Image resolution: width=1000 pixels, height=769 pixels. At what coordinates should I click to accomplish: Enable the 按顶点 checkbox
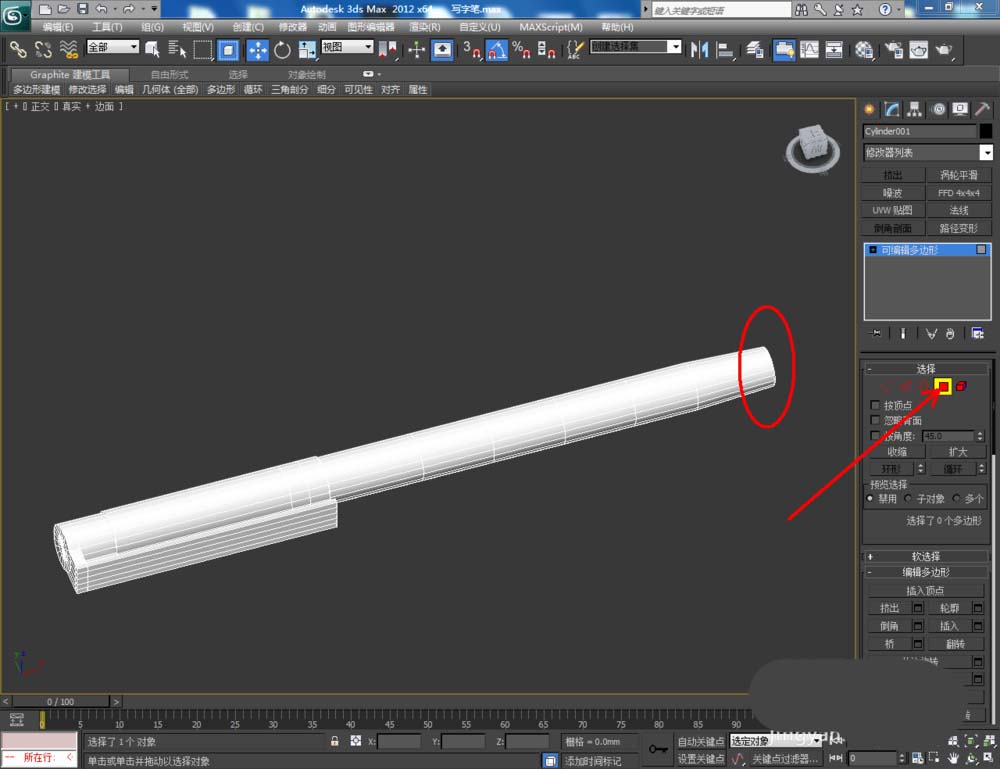coord(875,405)
